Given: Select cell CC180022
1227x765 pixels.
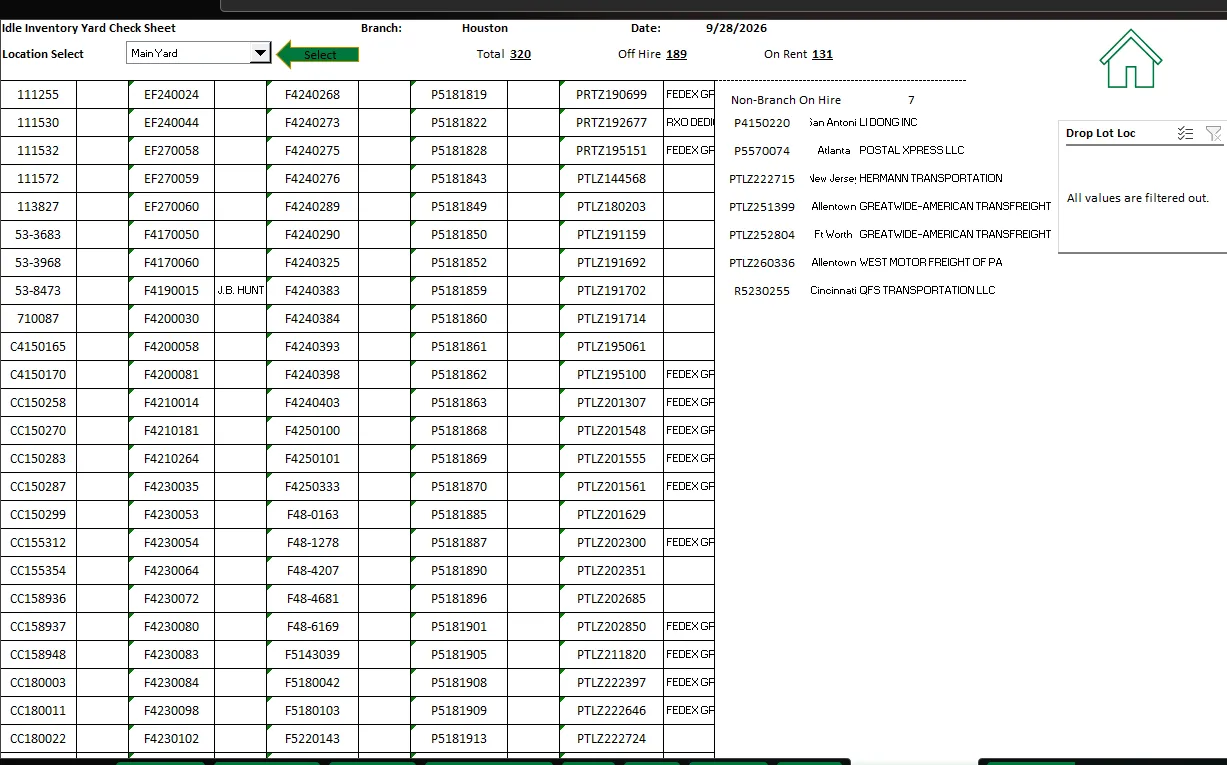Looking at the screenshot, I should click(38, 739).
